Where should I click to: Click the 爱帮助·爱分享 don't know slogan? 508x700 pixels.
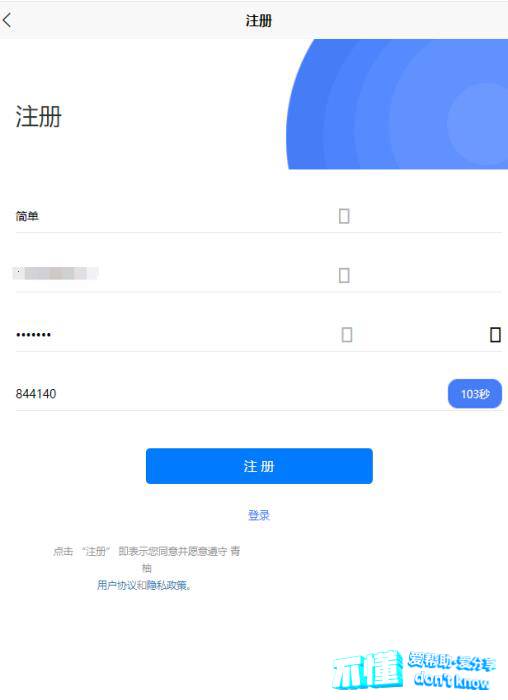(x=451, y=671)
